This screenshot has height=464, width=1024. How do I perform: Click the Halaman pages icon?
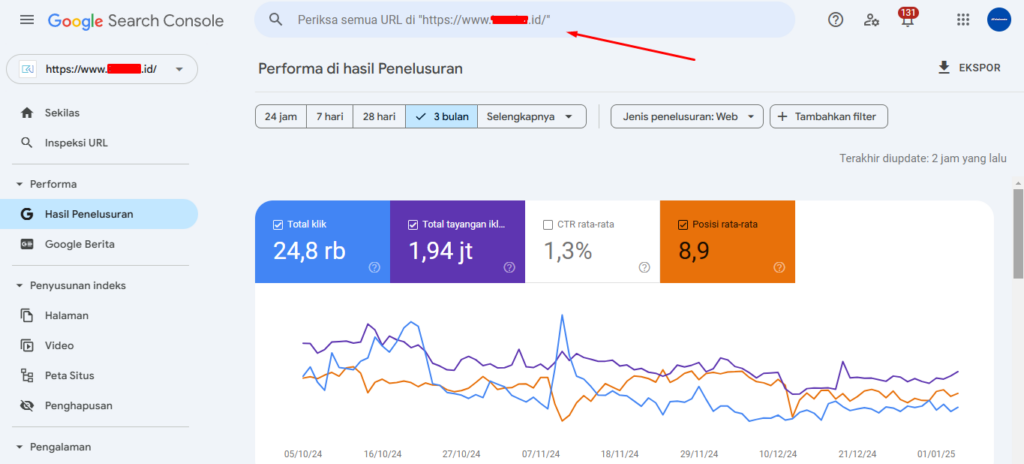coord(27,316)
